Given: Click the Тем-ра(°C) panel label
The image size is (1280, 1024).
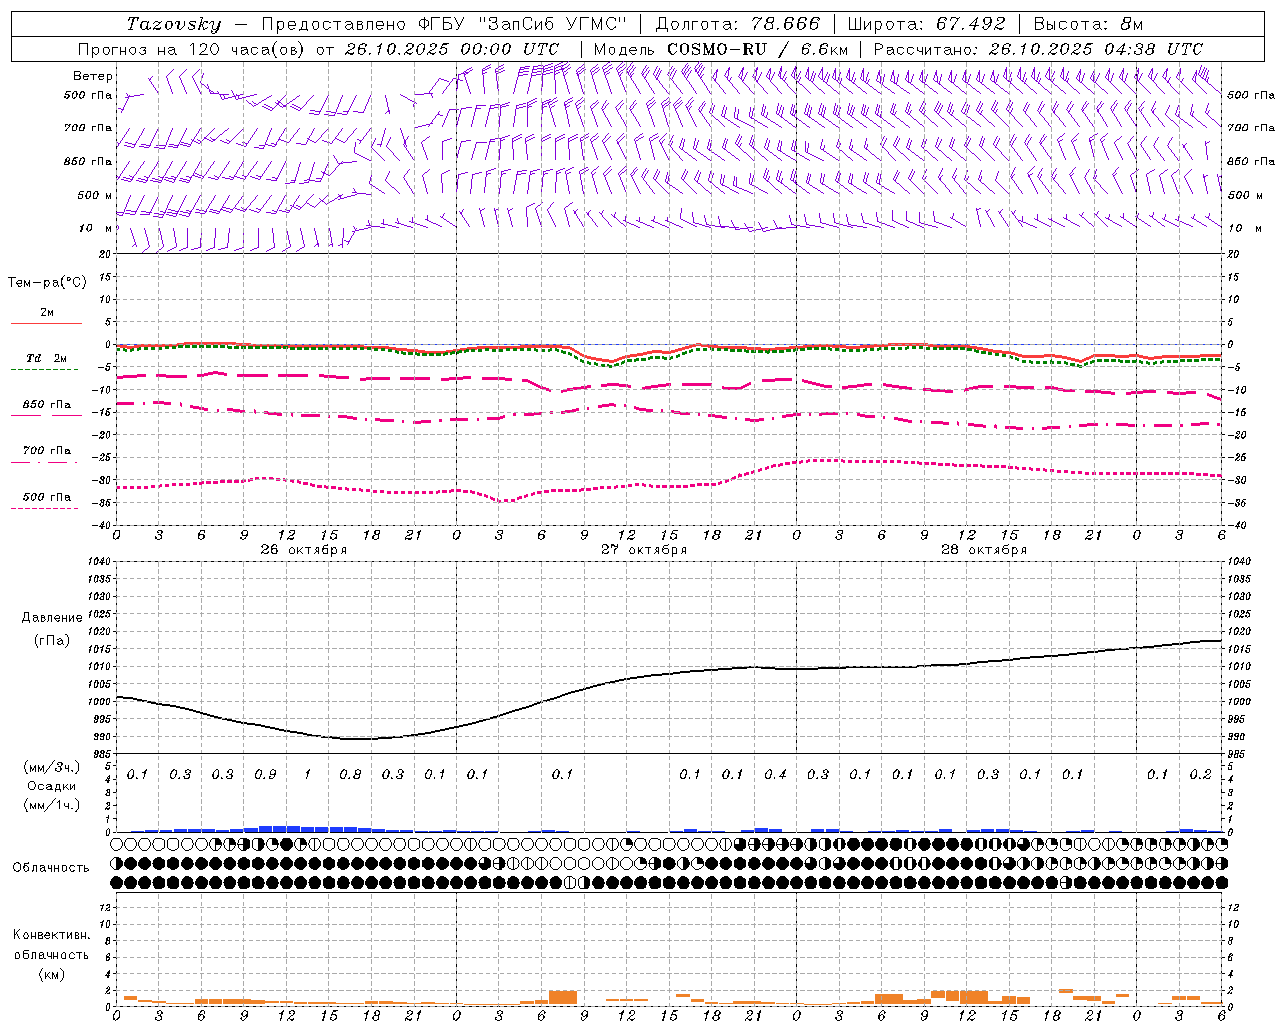Looking at the screenshot, I should click(x=47, y=283).
